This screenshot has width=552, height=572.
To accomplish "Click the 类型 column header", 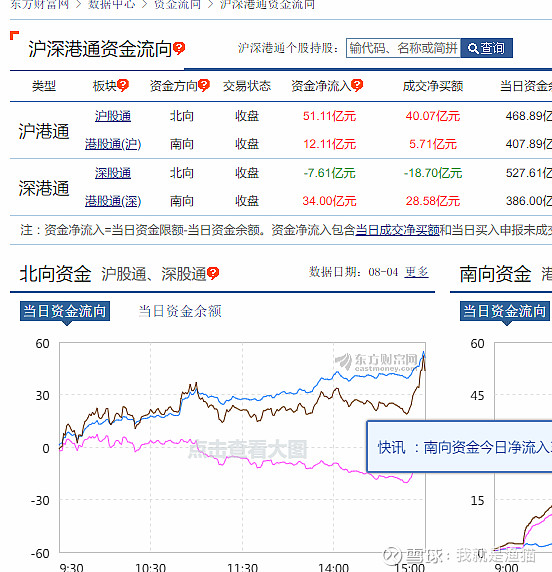I will point(44,86).
